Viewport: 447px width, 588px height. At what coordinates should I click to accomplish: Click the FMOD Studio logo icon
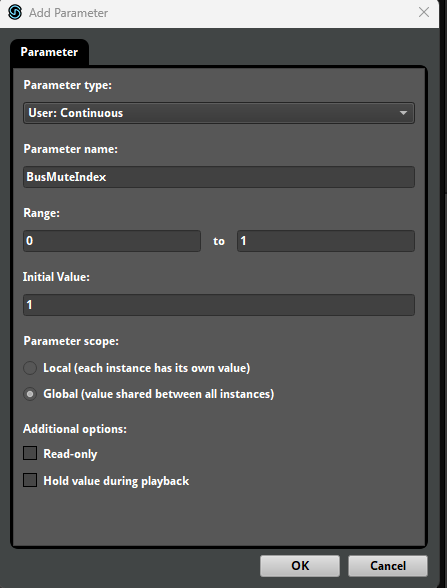coord(15,12)
